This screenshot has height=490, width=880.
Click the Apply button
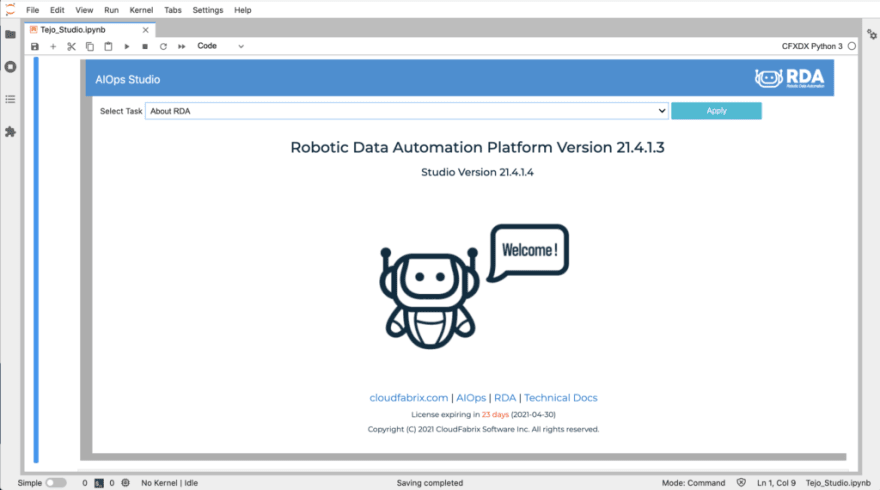coord(716,111)
